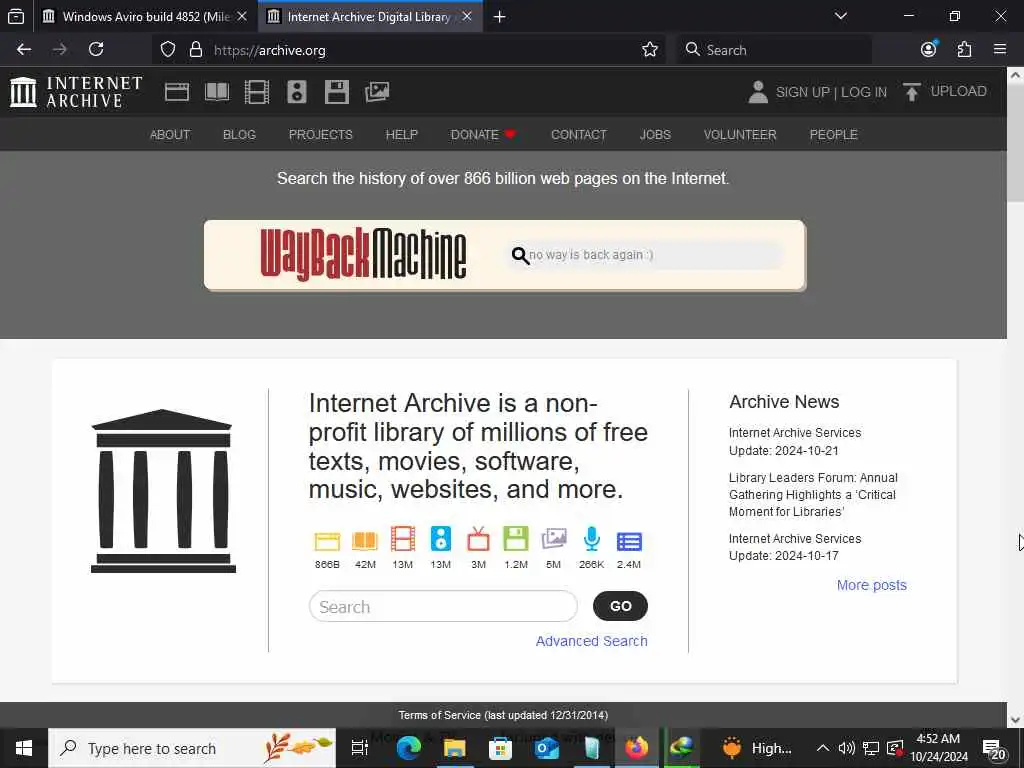Open the VOLUNTEER menu item
Image resolution: width=1024 pixels, height=768 pixels.
740,135
